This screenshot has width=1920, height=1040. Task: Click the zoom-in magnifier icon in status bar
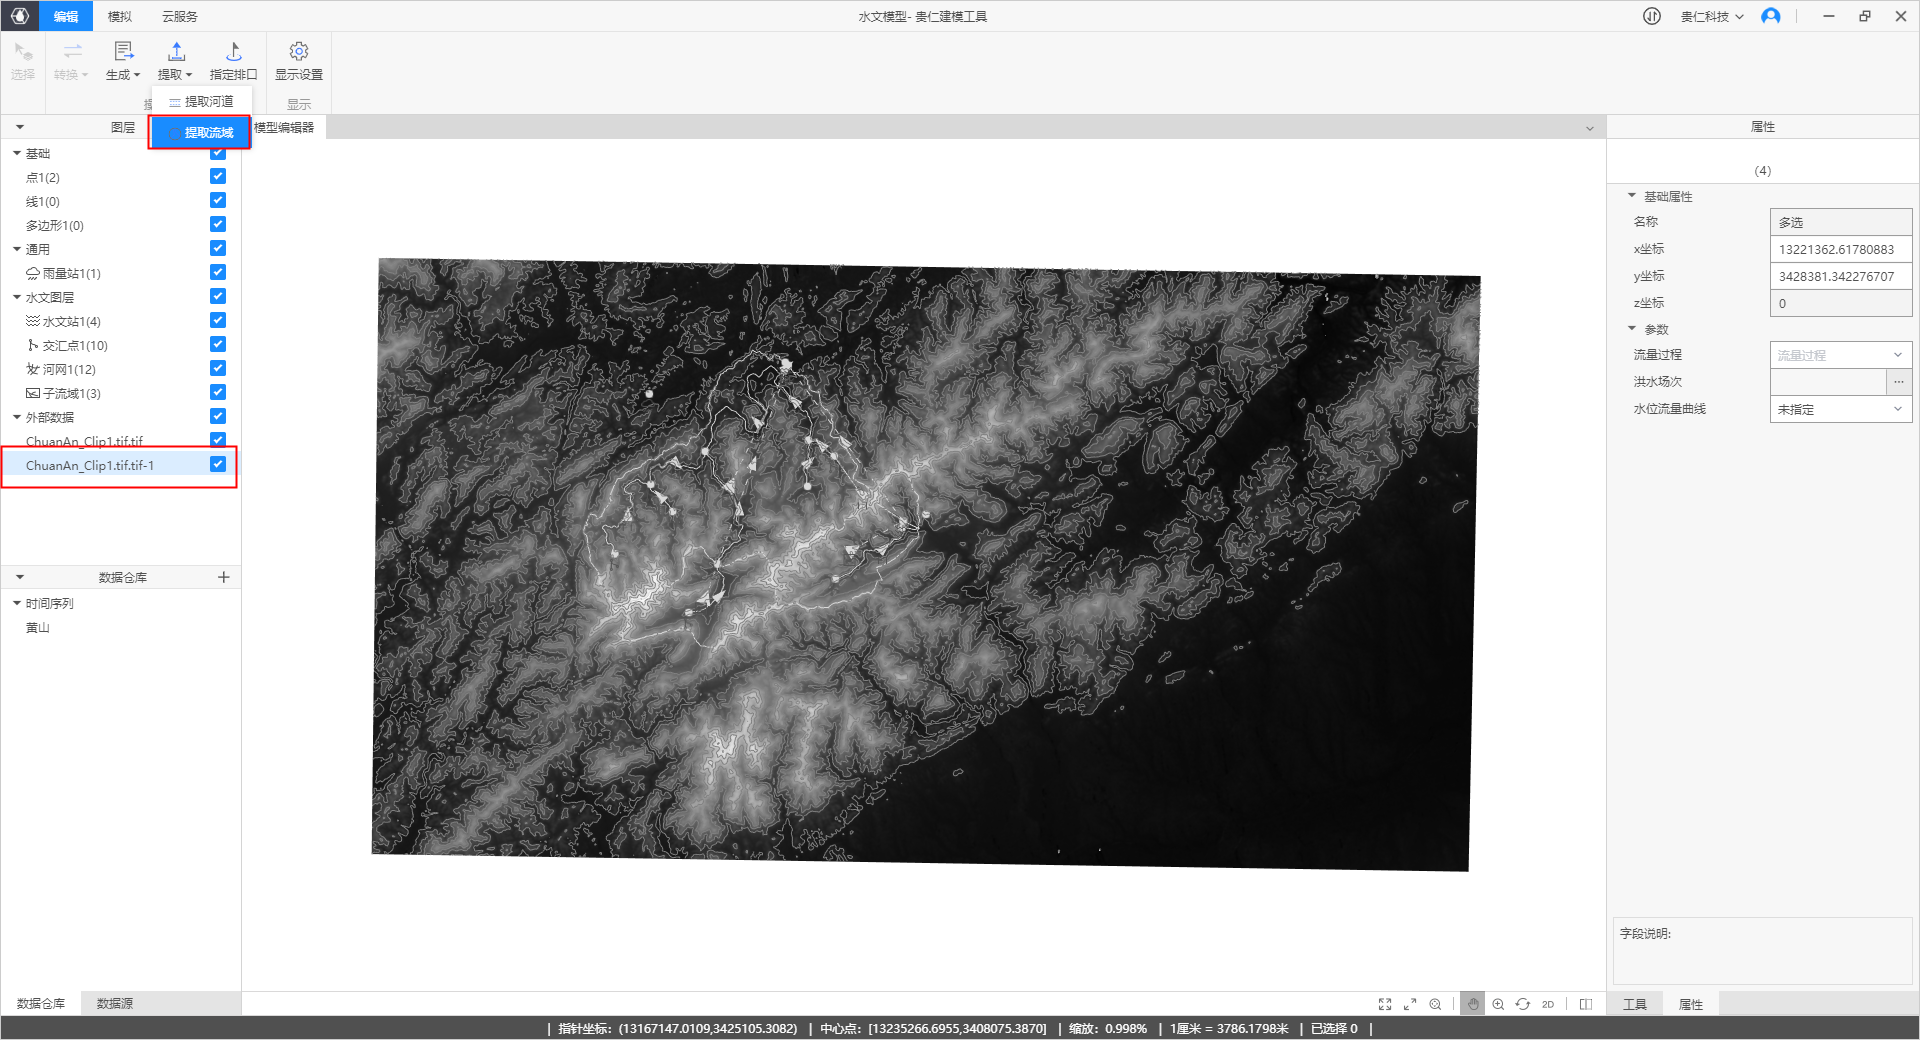(1498, 1004)
